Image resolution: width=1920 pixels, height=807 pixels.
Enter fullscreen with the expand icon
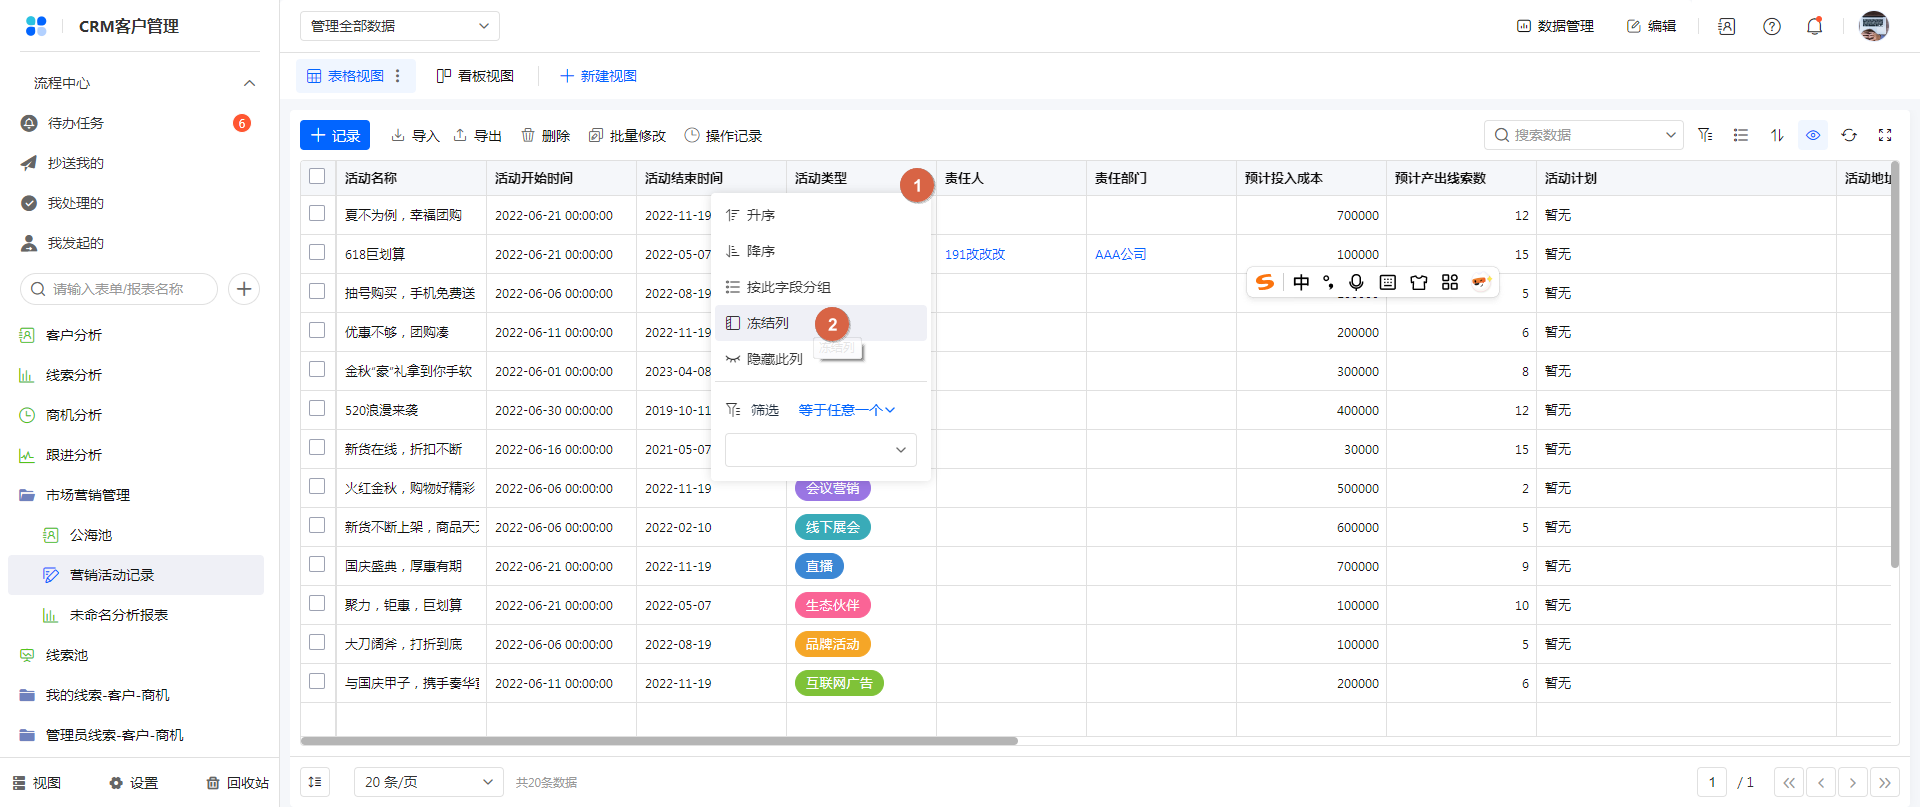click(x=1885, y=135)
